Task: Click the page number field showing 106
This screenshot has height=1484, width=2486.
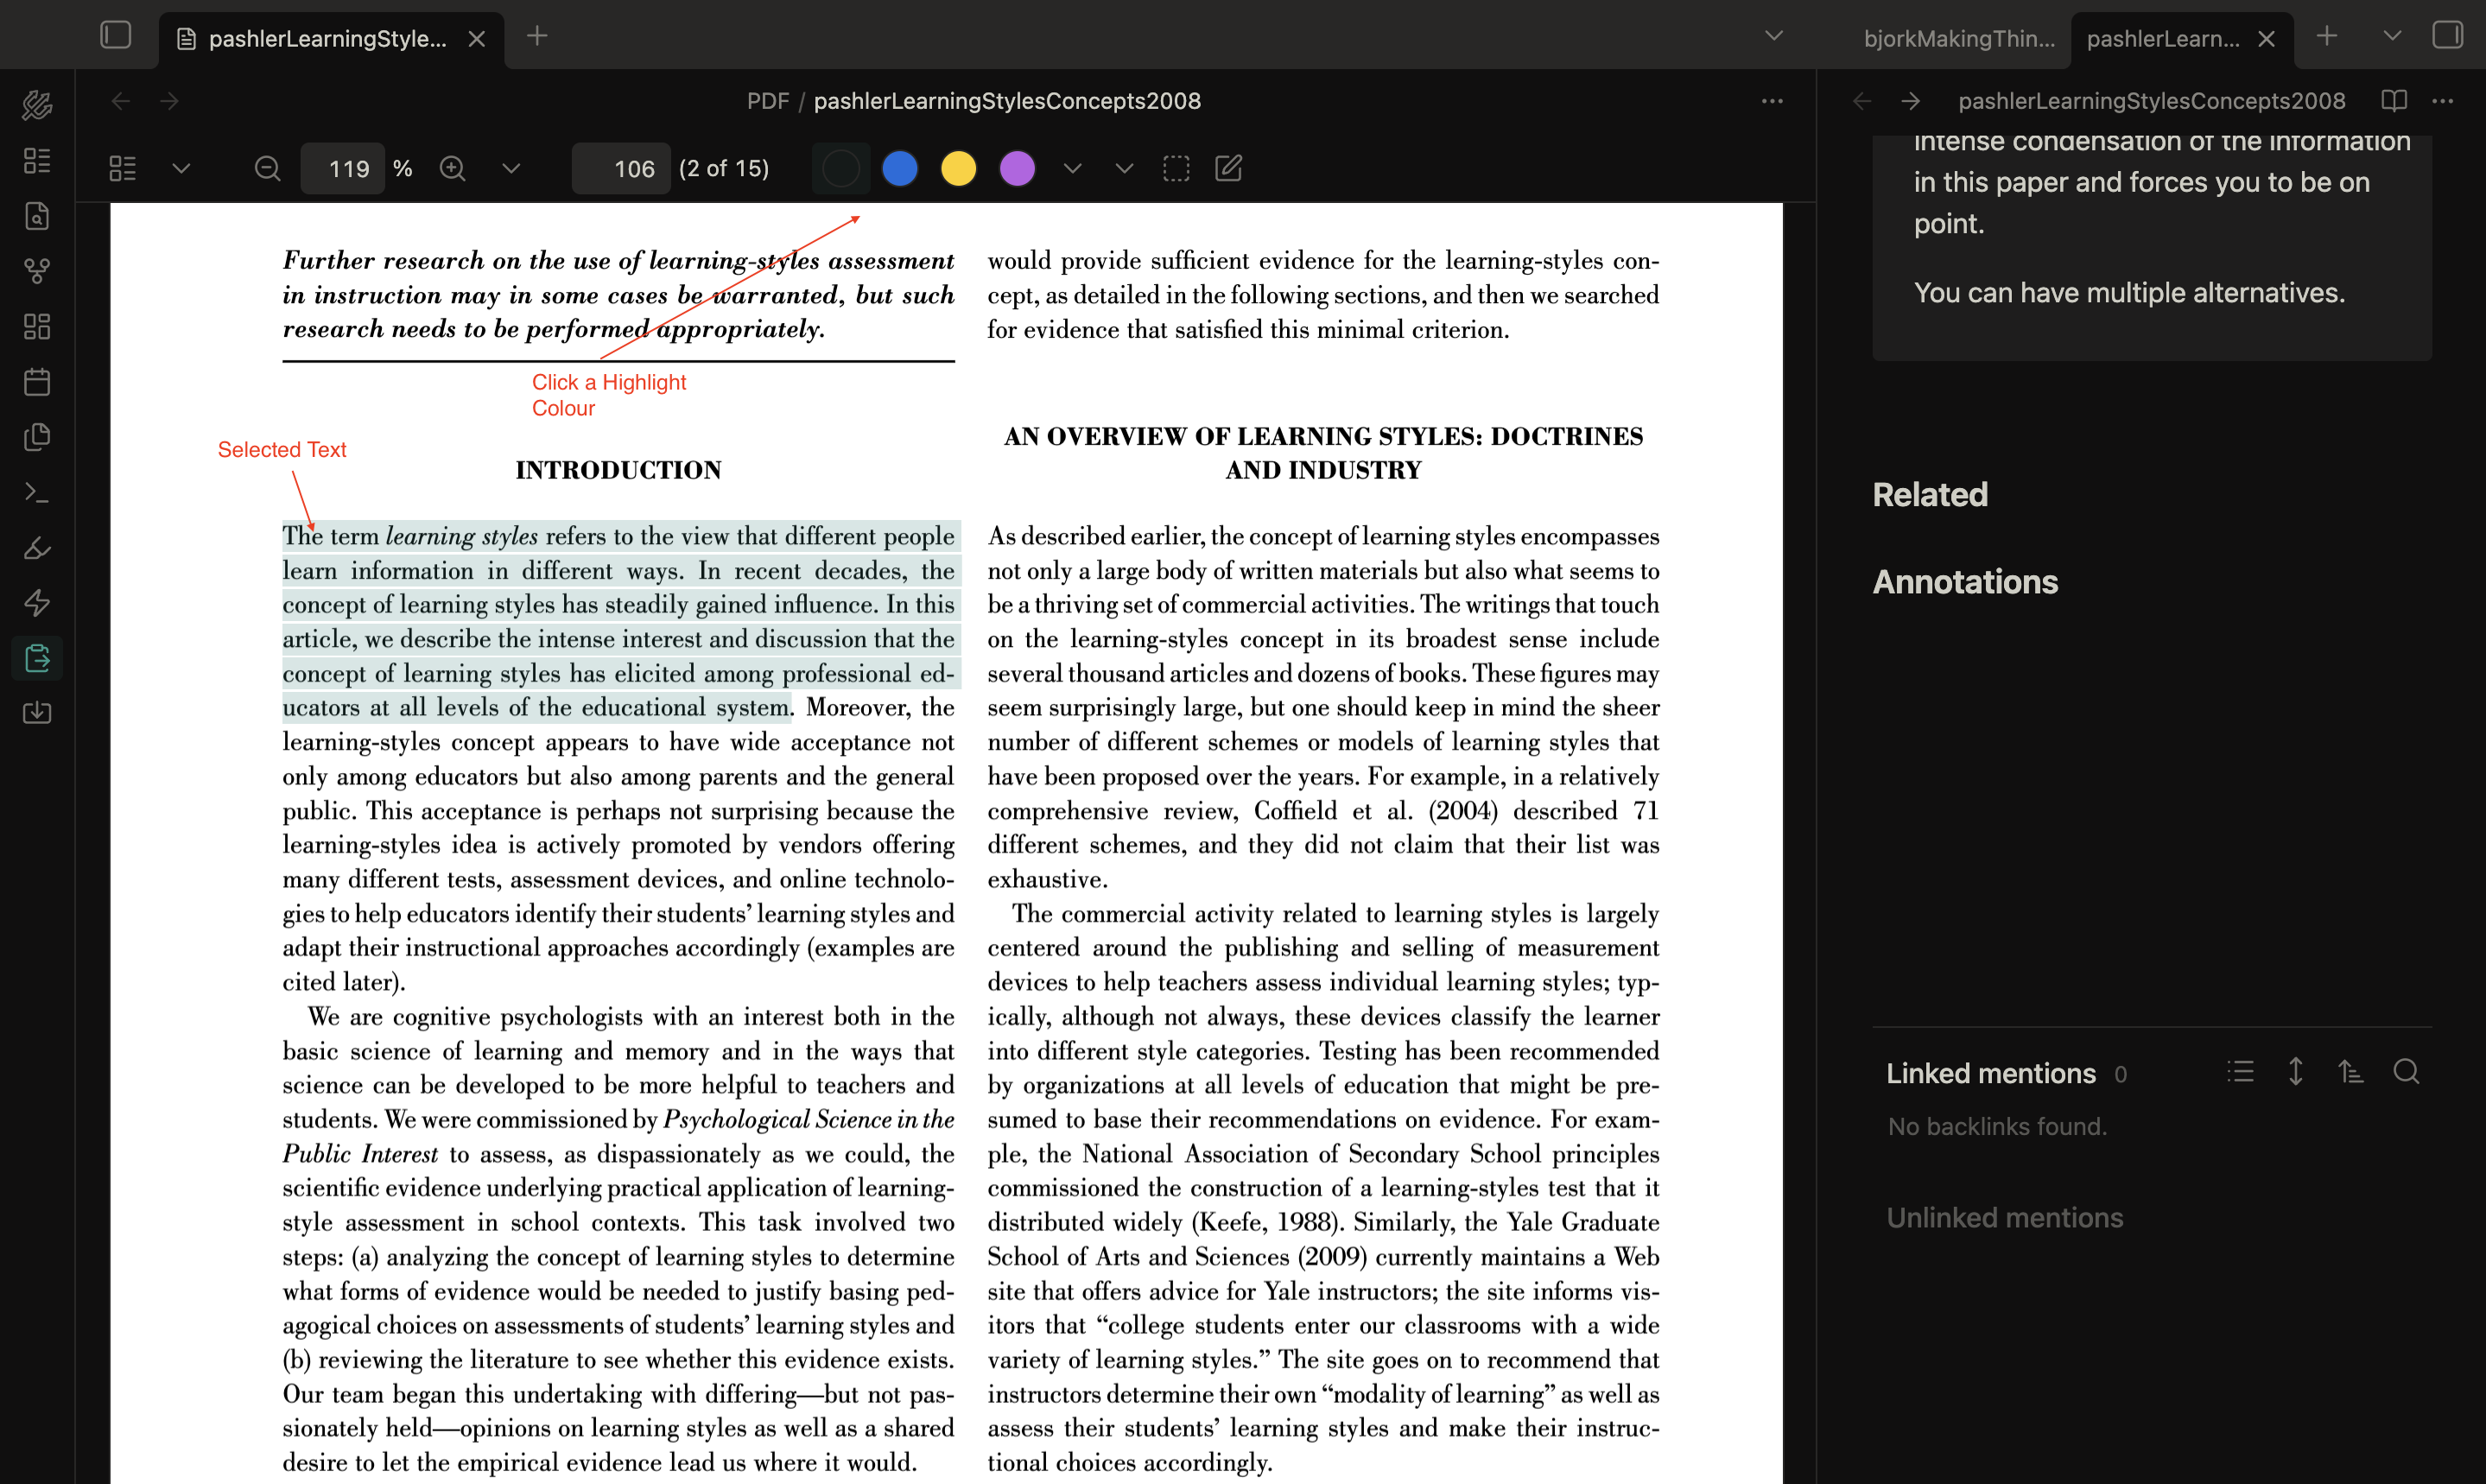Action: pyautogui.click(x=621, y=169)
